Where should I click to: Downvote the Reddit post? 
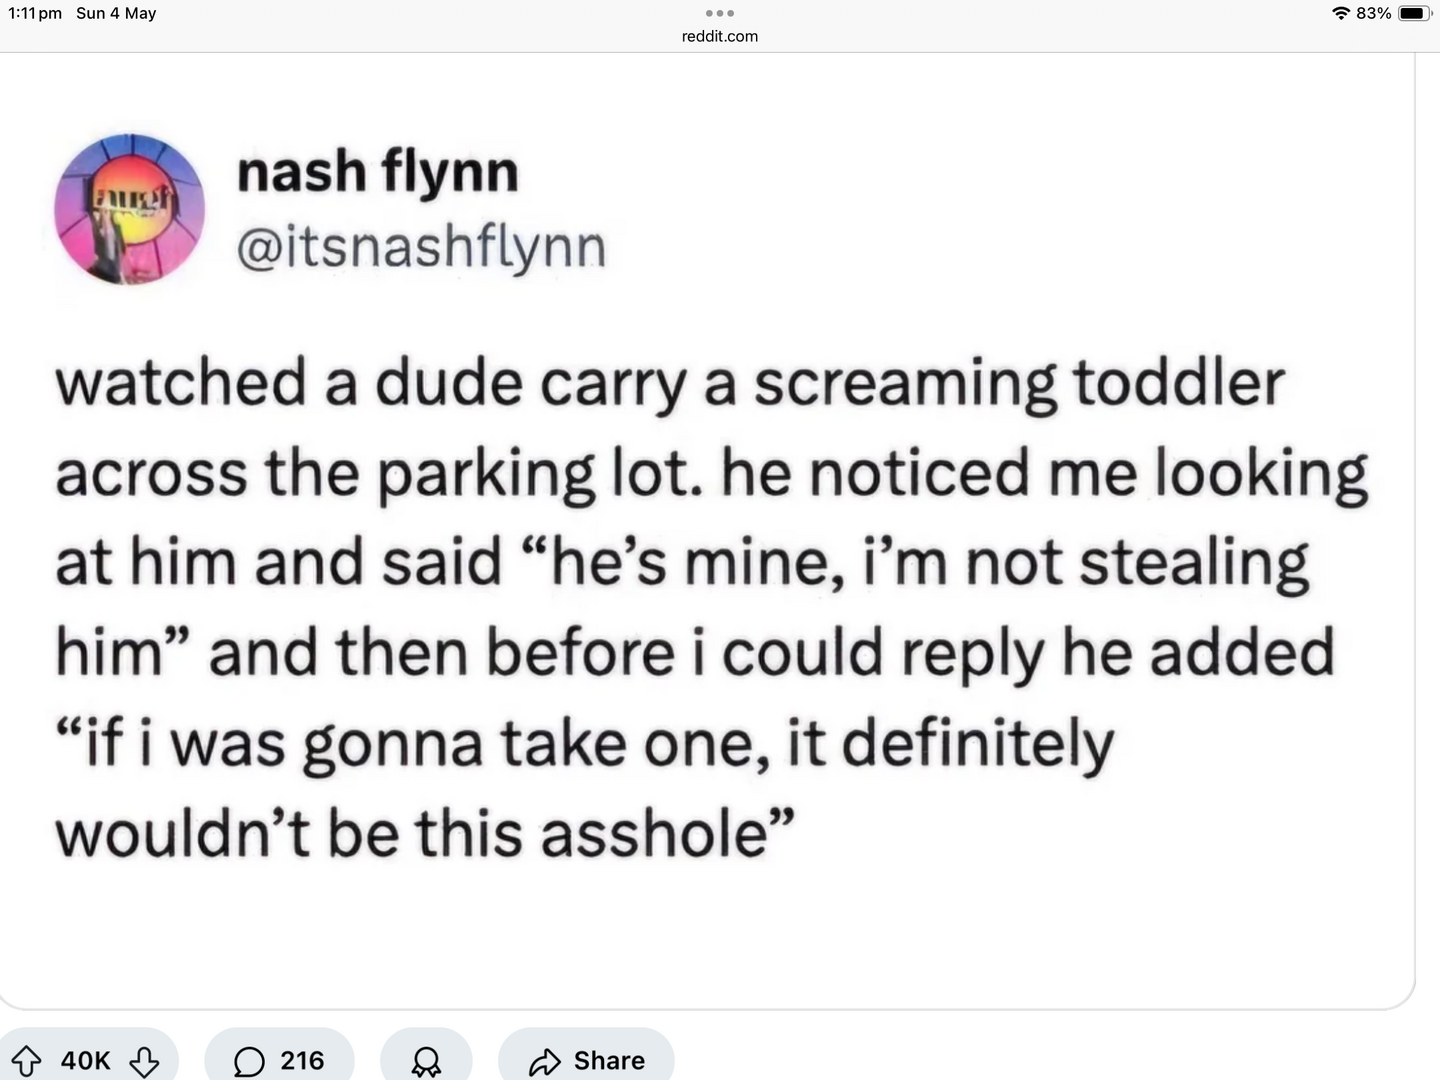145,1061
